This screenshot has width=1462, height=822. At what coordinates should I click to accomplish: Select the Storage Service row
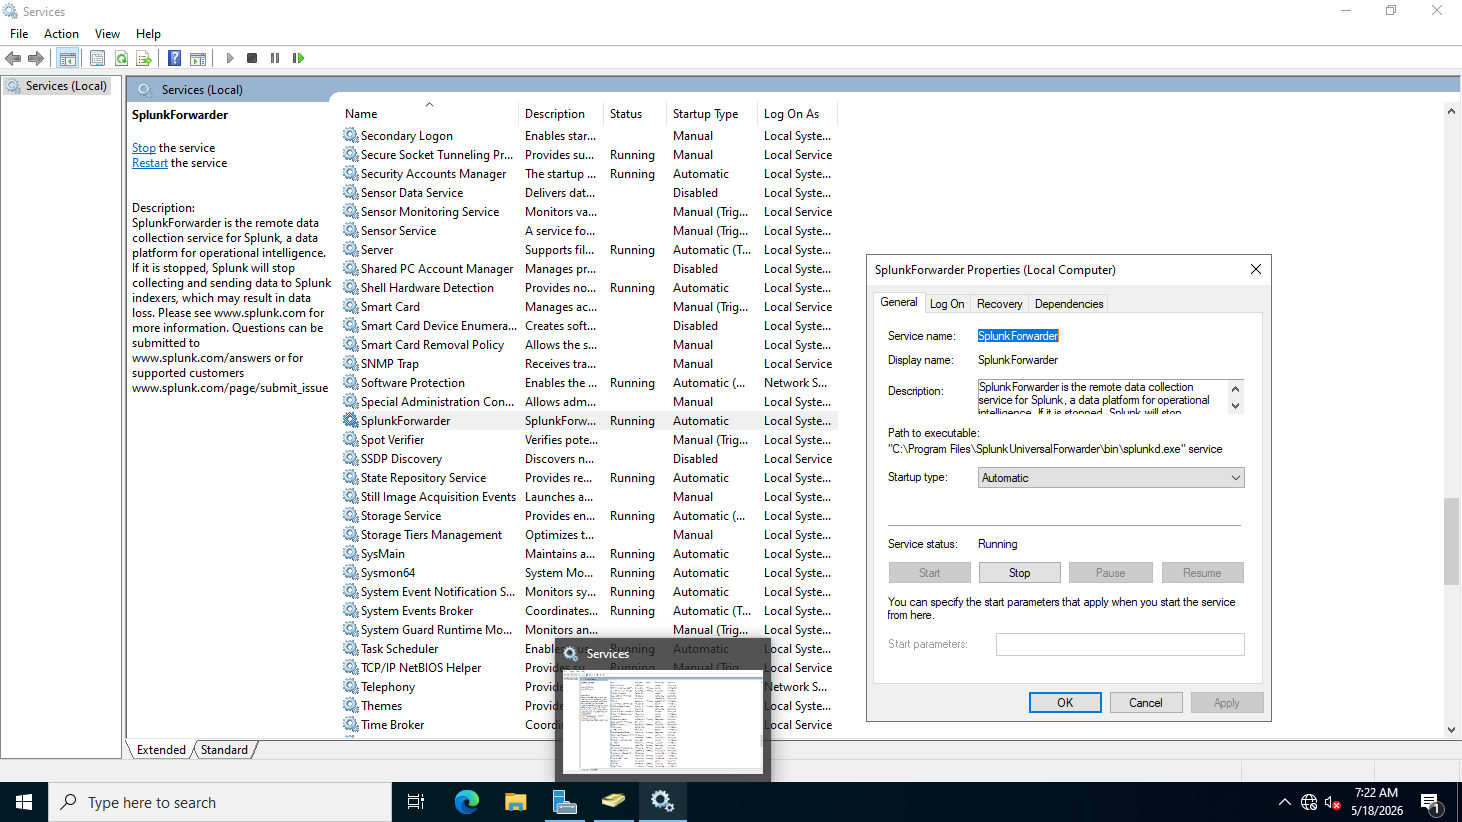click(589, 516)
